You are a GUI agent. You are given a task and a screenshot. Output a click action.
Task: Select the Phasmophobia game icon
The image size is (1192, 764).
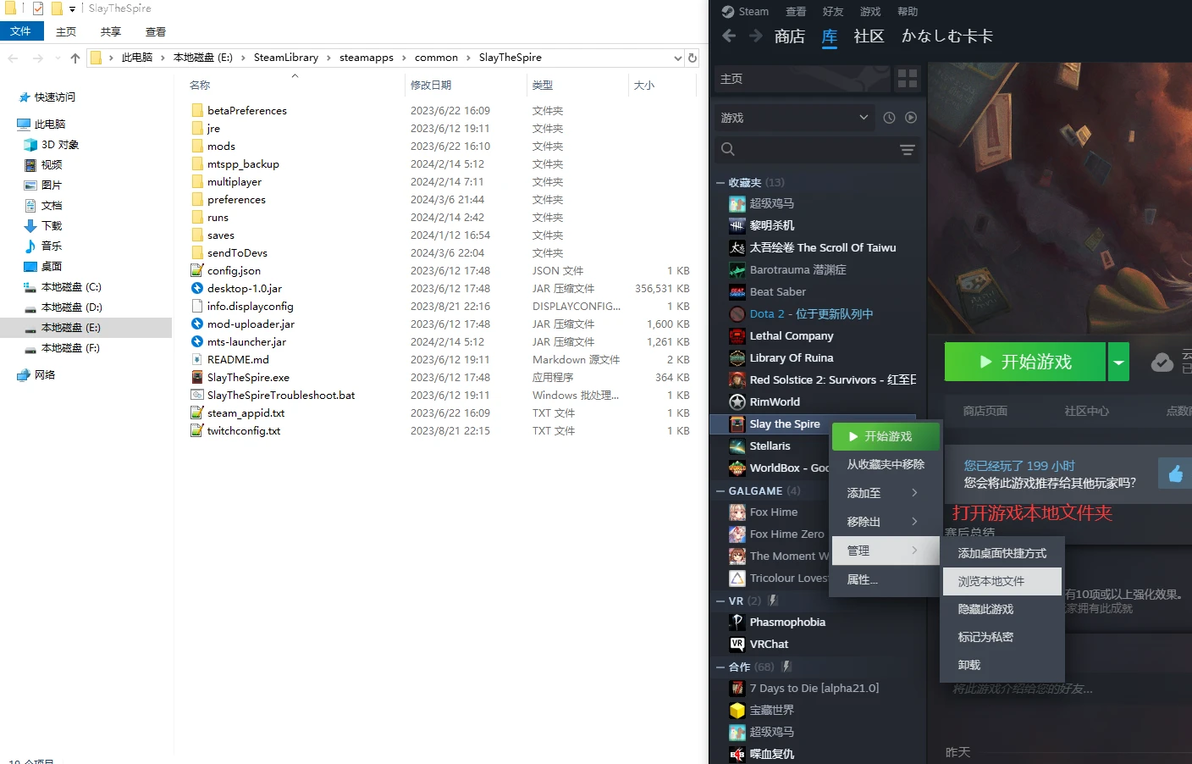[x=737, y=622]
